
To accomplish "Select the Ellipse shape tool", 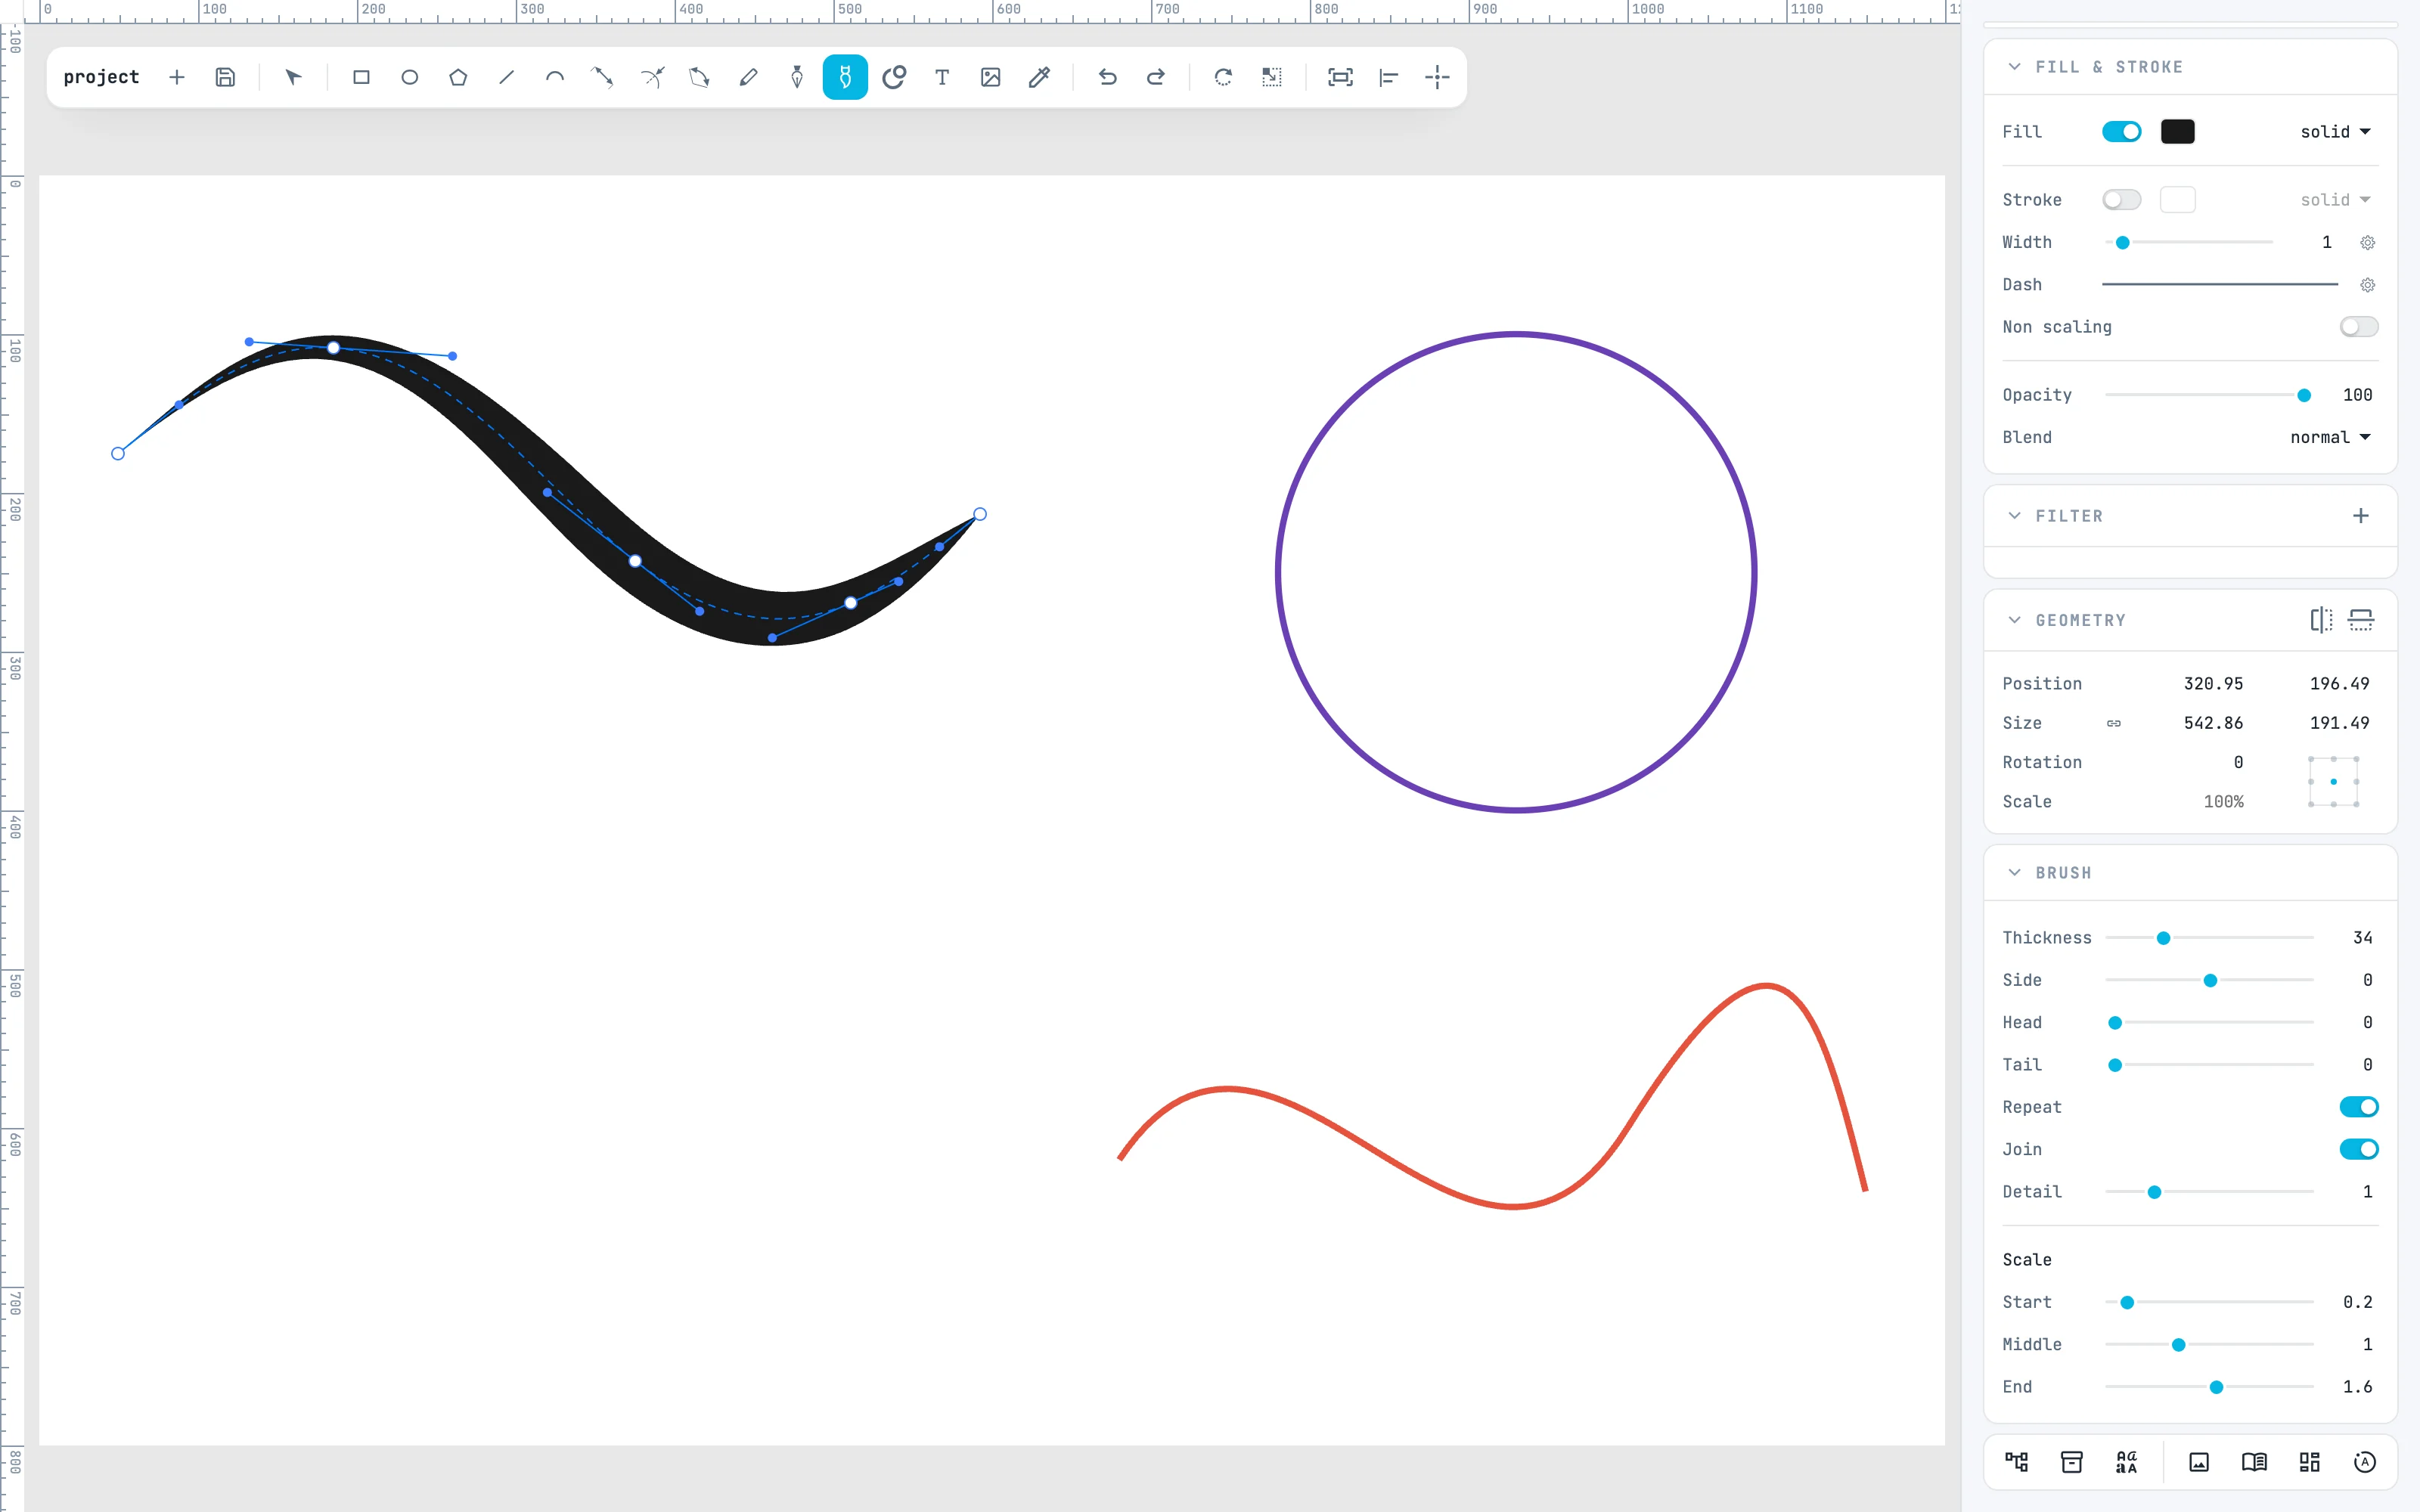I will tap(409, 77).
